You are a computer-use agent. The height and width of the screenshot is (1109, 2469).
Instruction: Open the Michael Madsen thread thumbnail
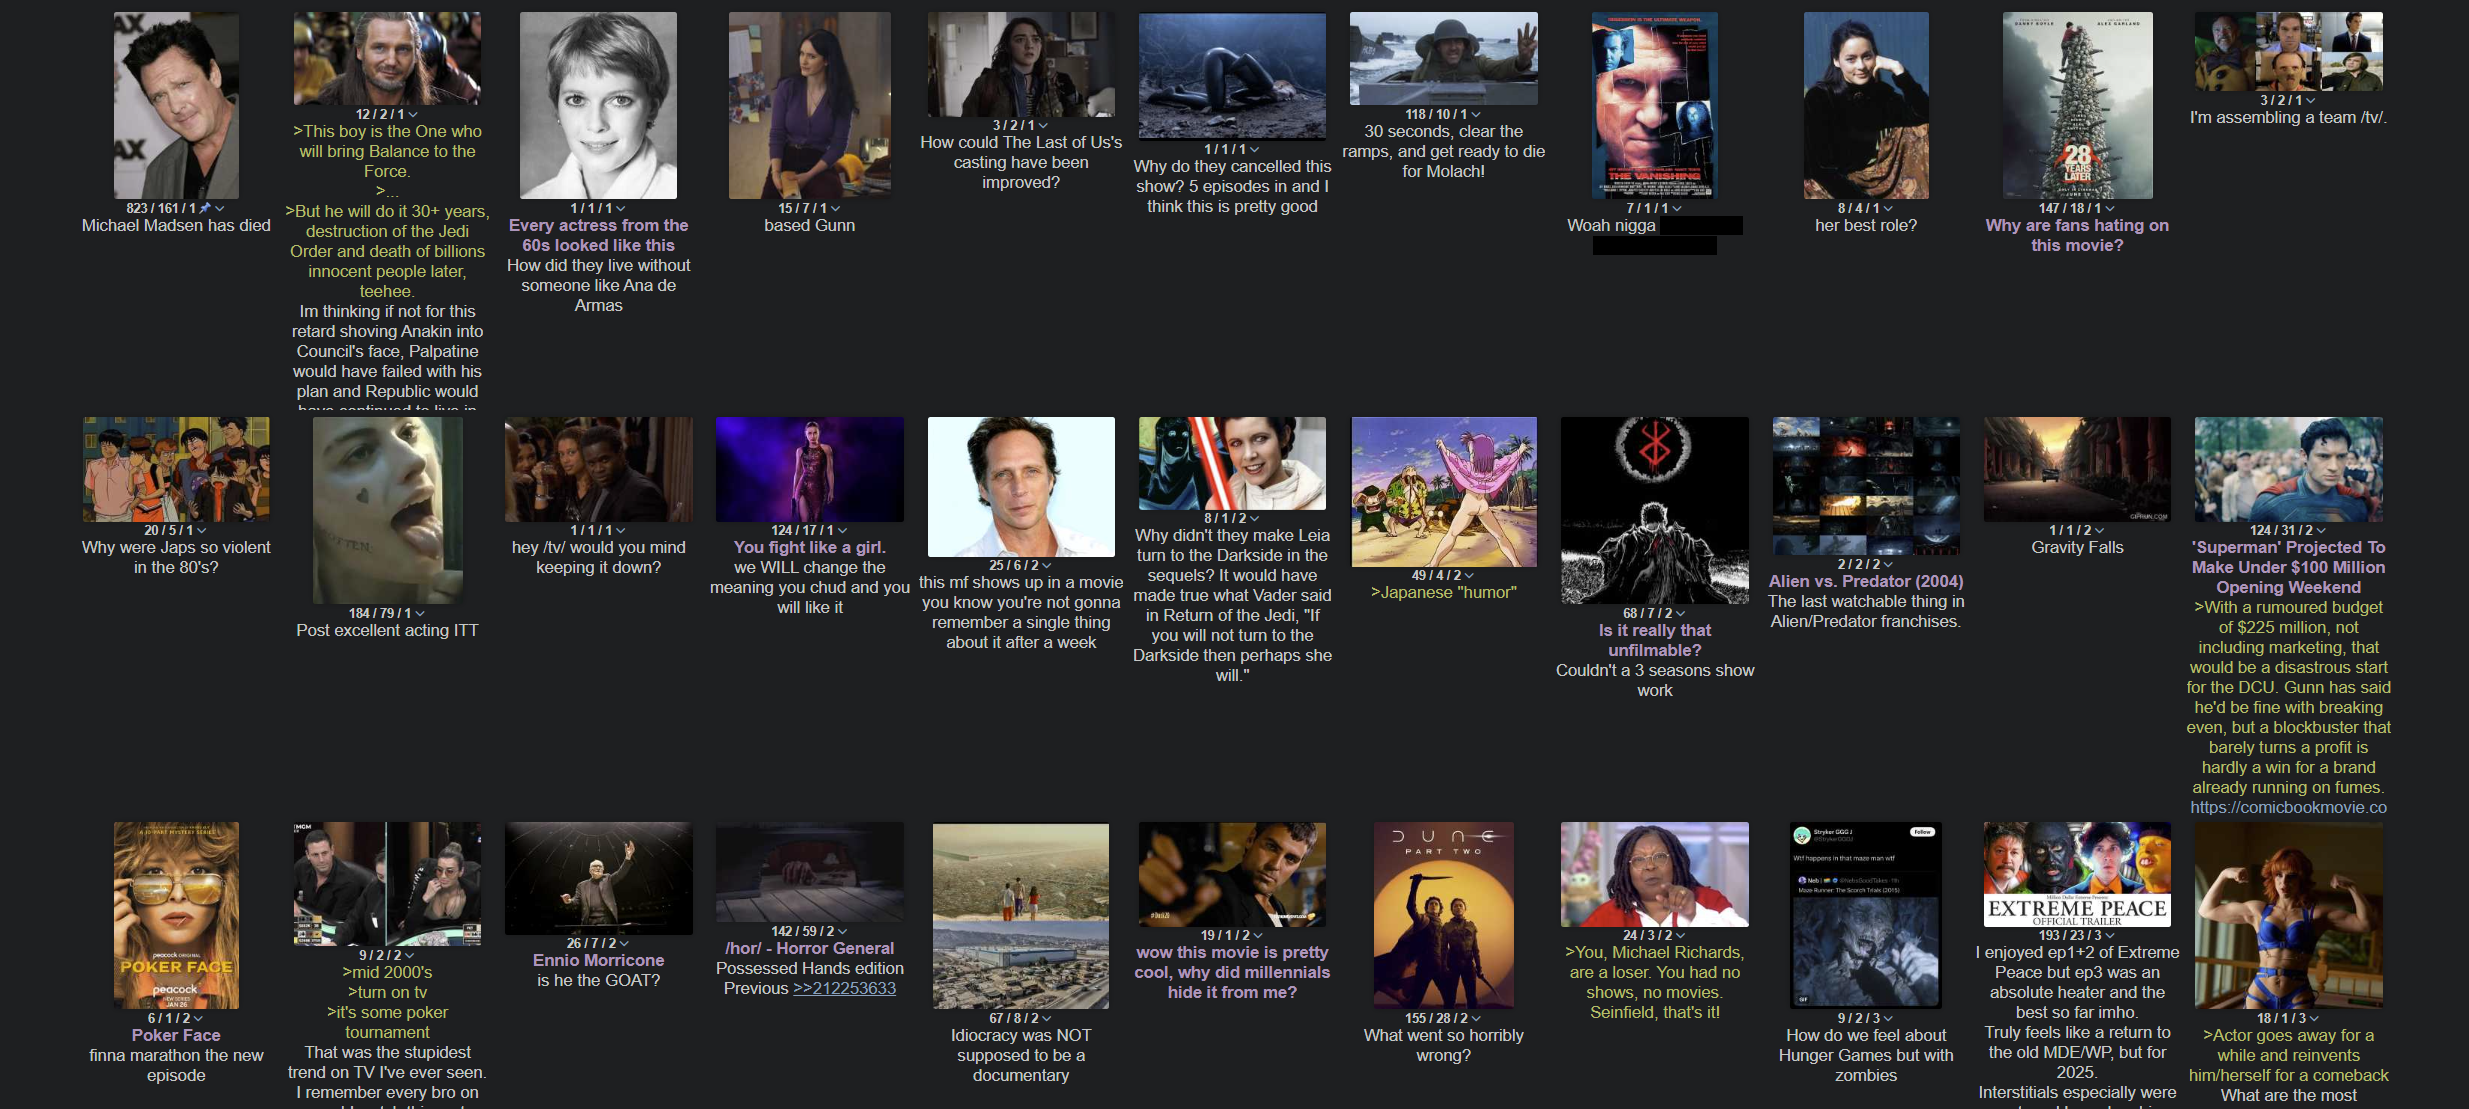pyautogui.click(x=176, y=105)
